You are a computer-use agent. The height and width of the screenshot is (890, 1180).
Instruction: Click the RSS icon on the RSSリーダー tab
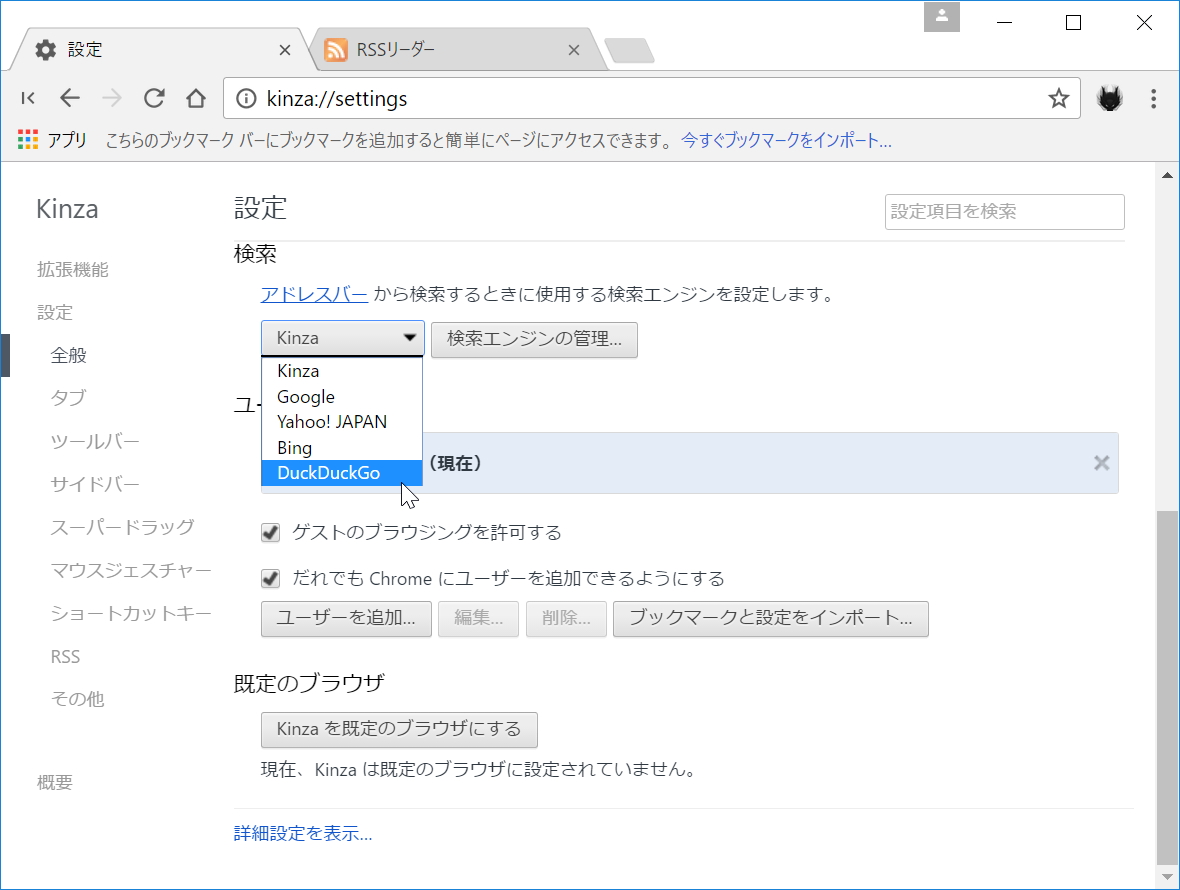coord(336,48)
